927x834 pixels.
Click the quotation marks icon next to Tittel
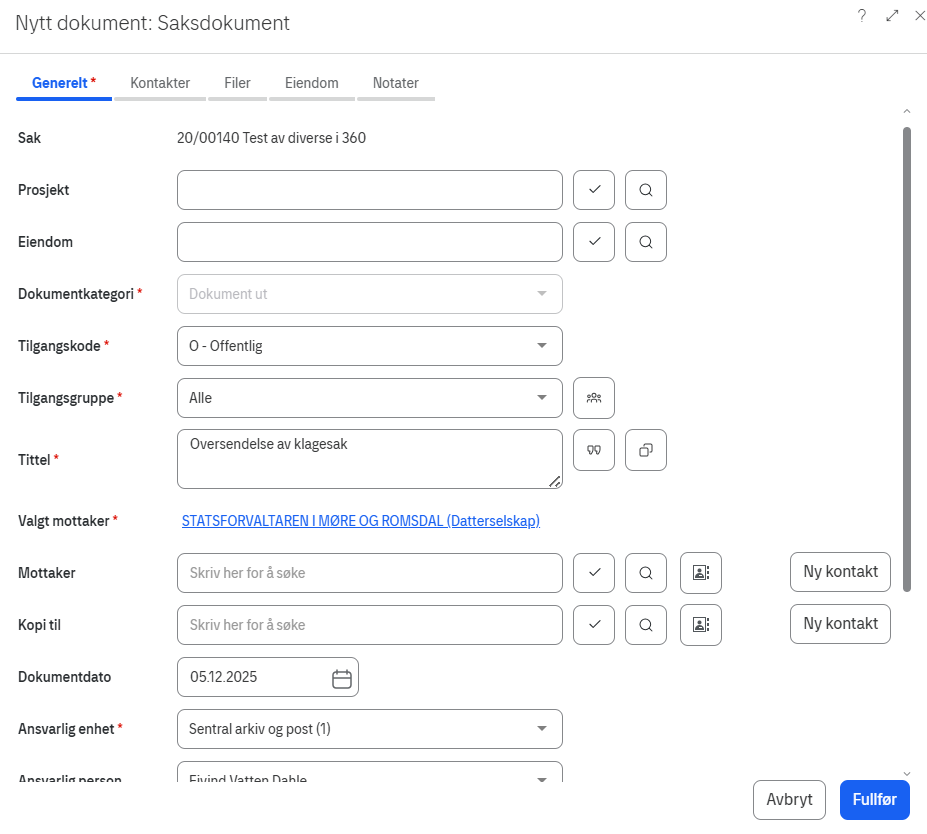(x=594, y=450)
